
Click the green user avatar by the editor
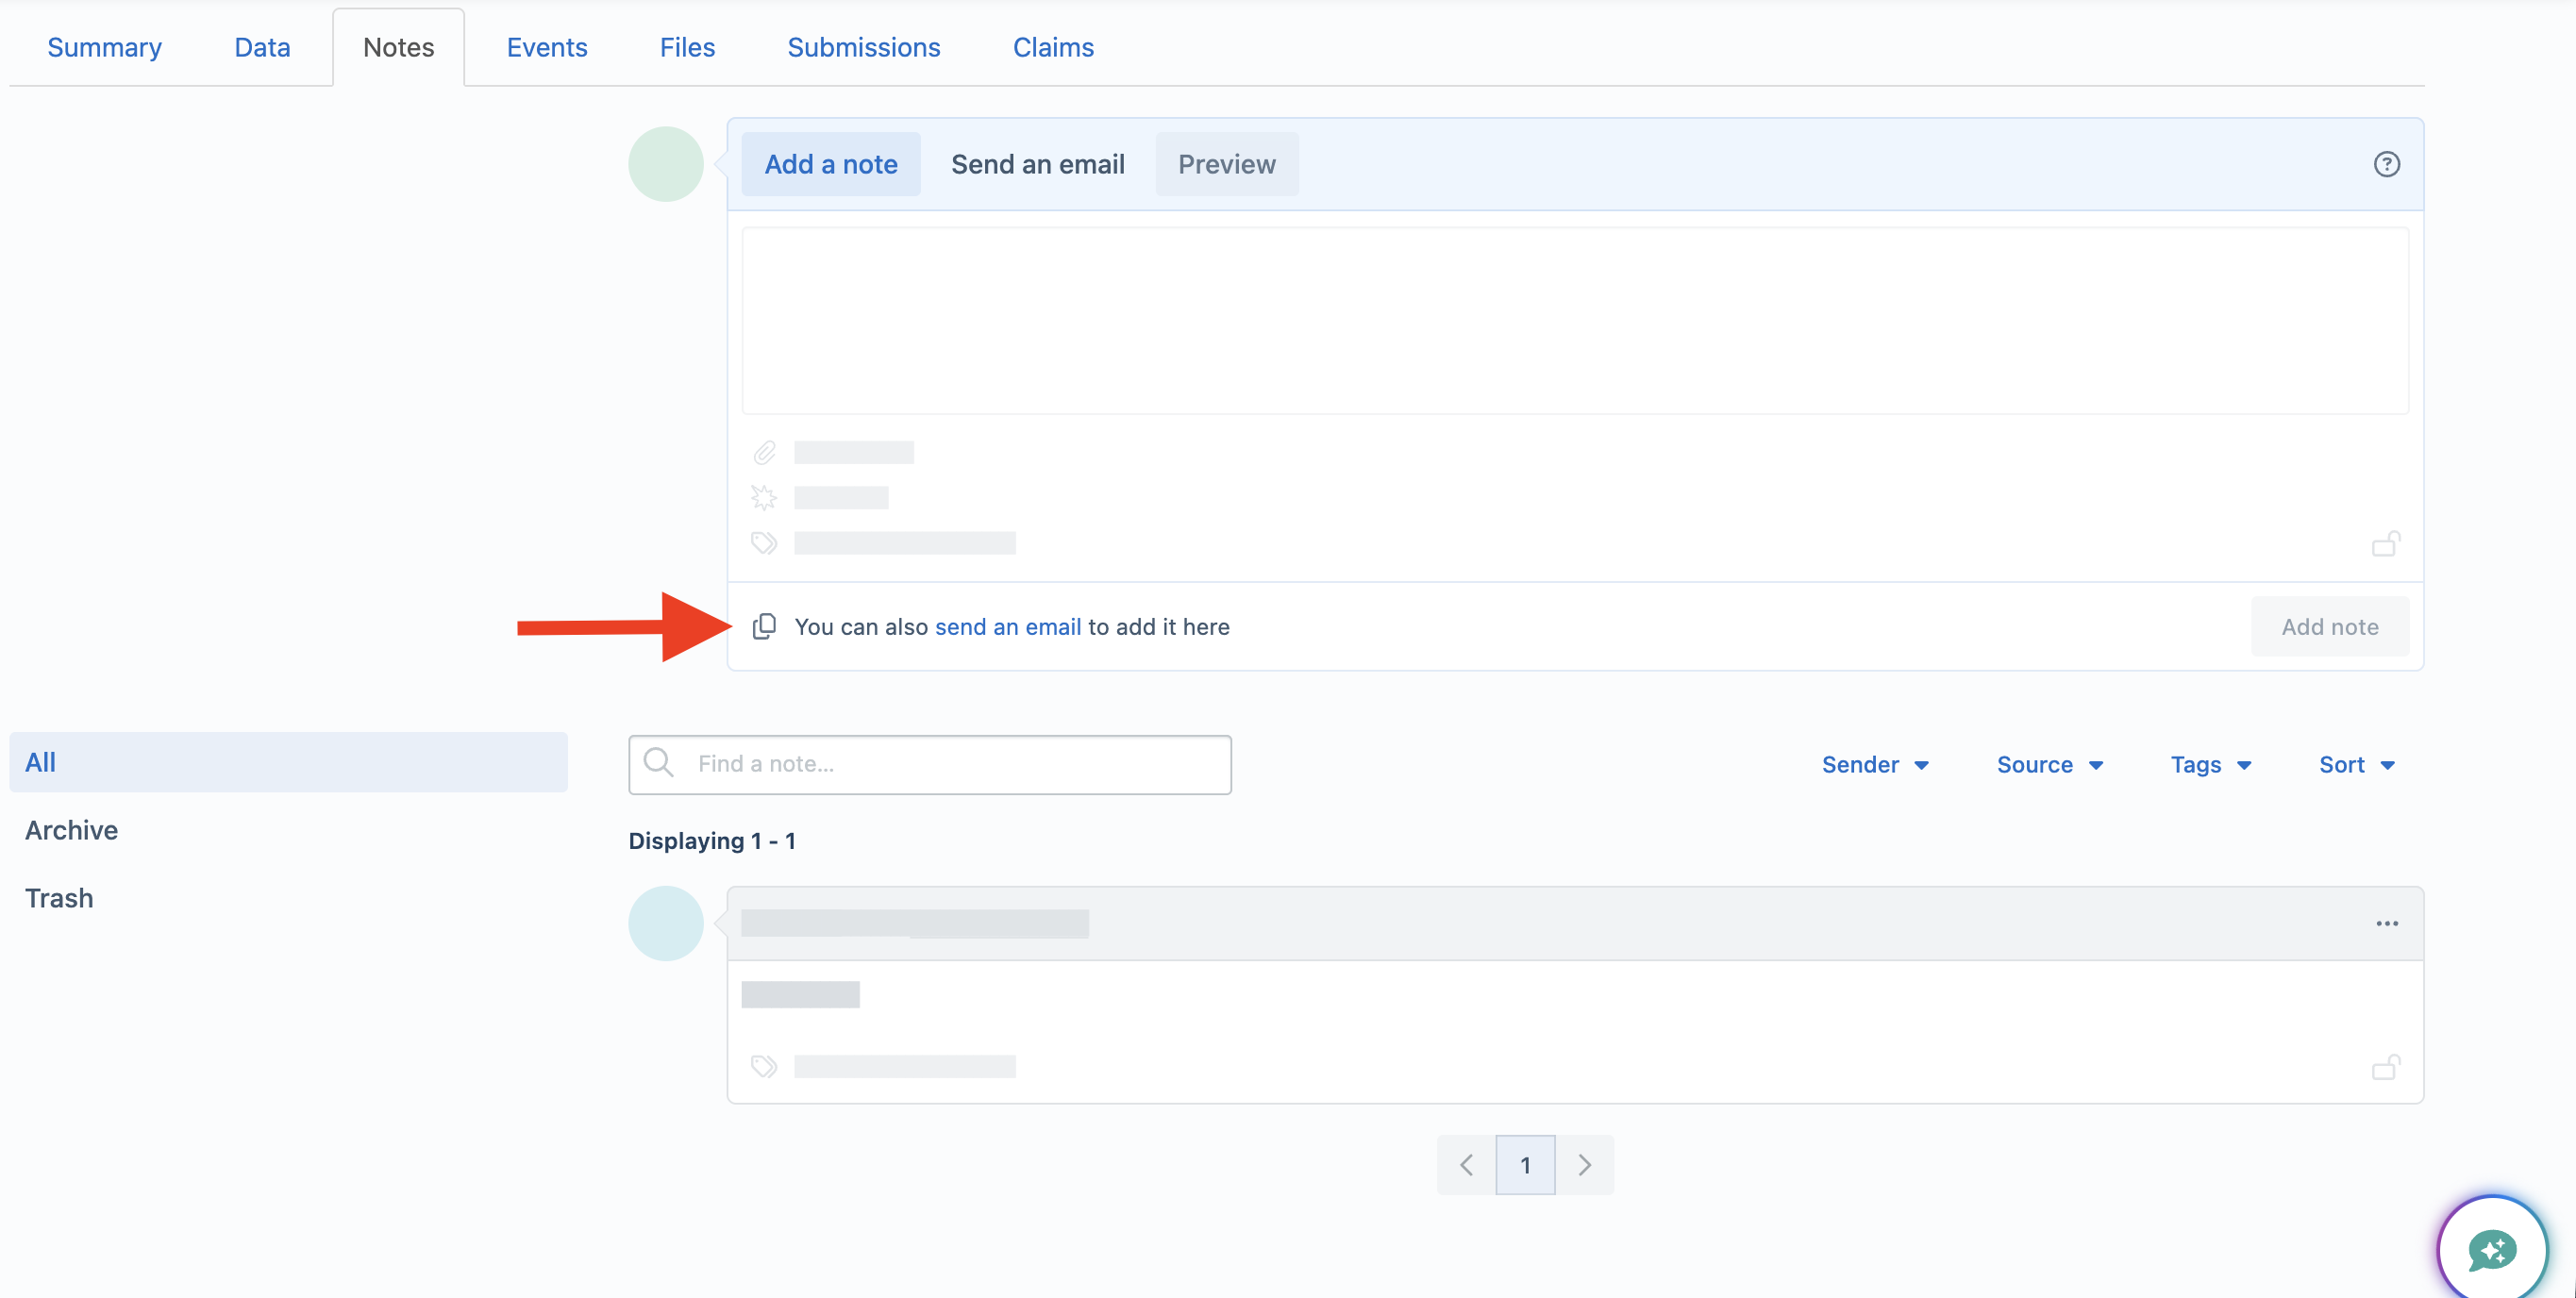[666, 164]
